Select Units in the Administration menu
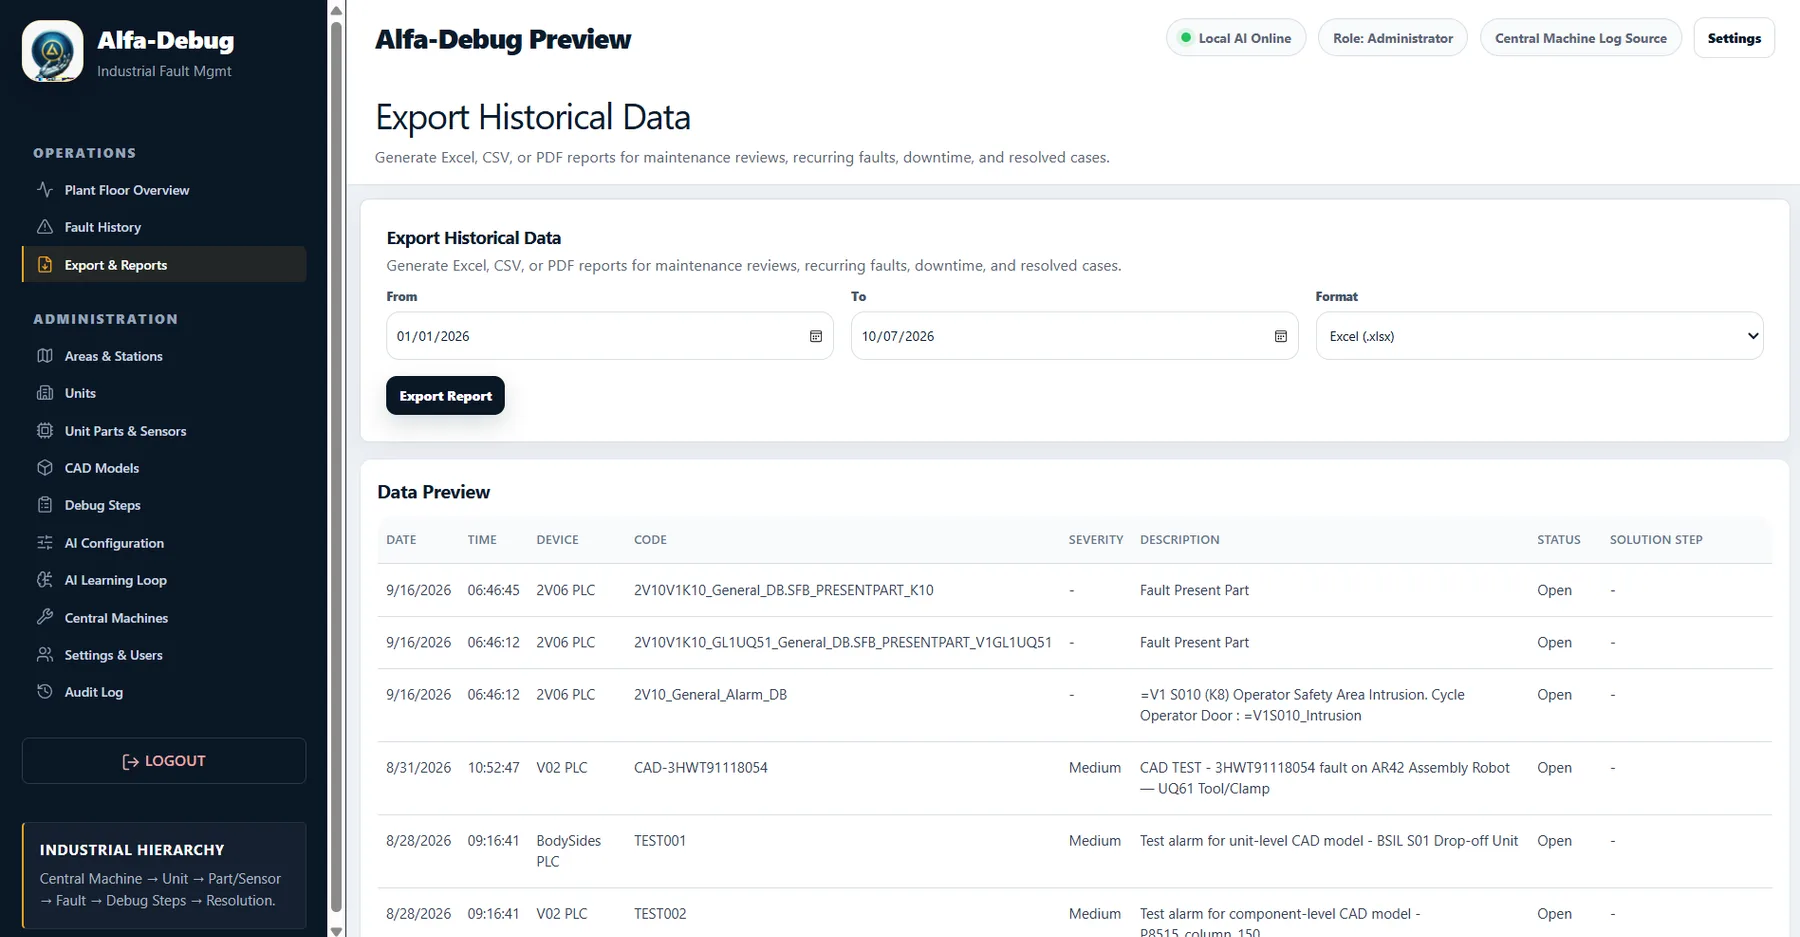This screenshot has height=937, width=1800. coord(164,393)
